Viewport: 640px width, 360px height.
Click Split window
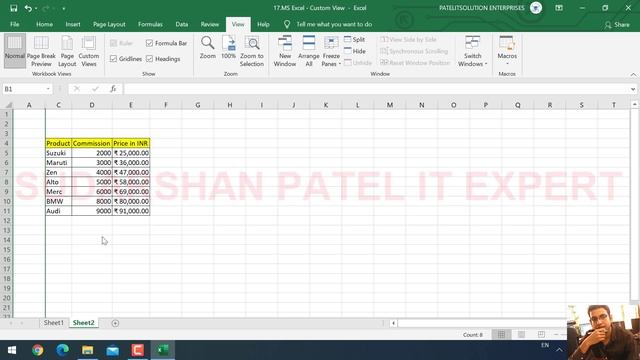tap(354, 39)
